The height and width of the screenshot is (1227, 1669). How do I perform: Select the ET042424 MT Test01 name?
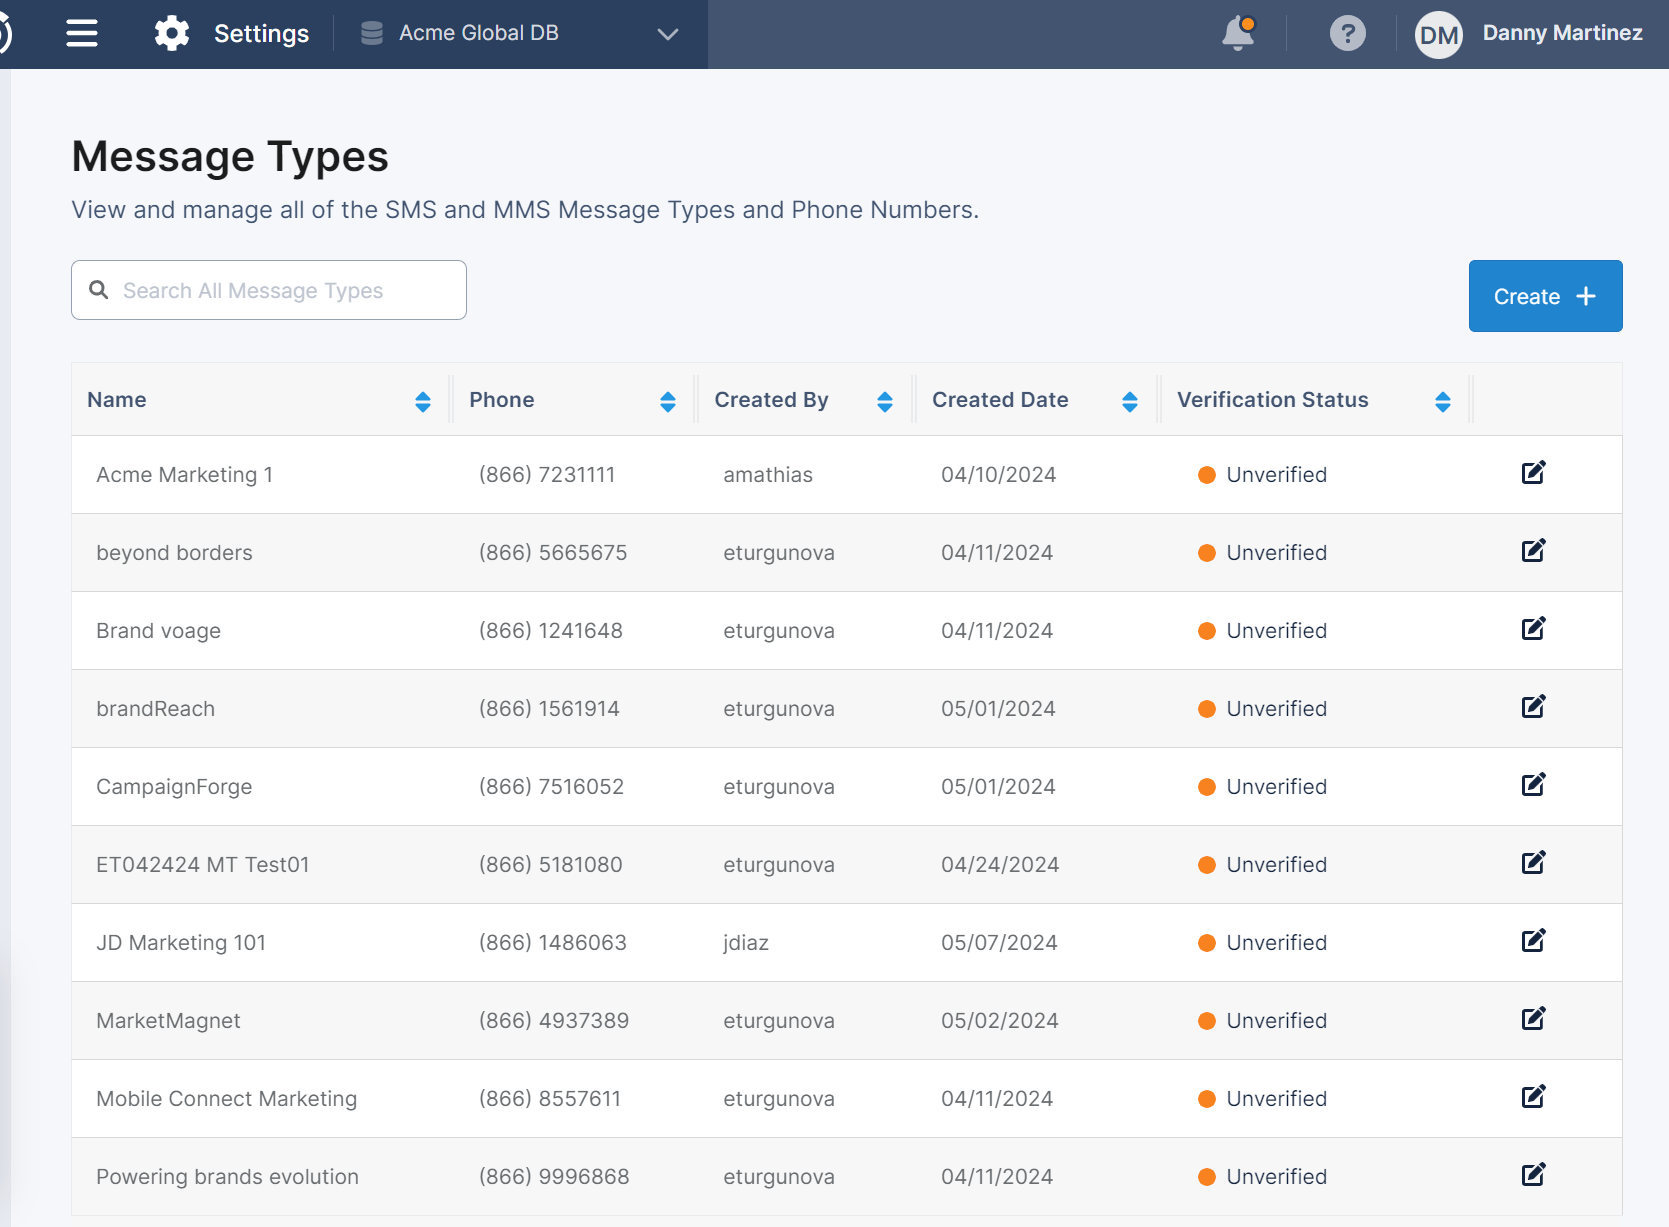tap(203, 865)
